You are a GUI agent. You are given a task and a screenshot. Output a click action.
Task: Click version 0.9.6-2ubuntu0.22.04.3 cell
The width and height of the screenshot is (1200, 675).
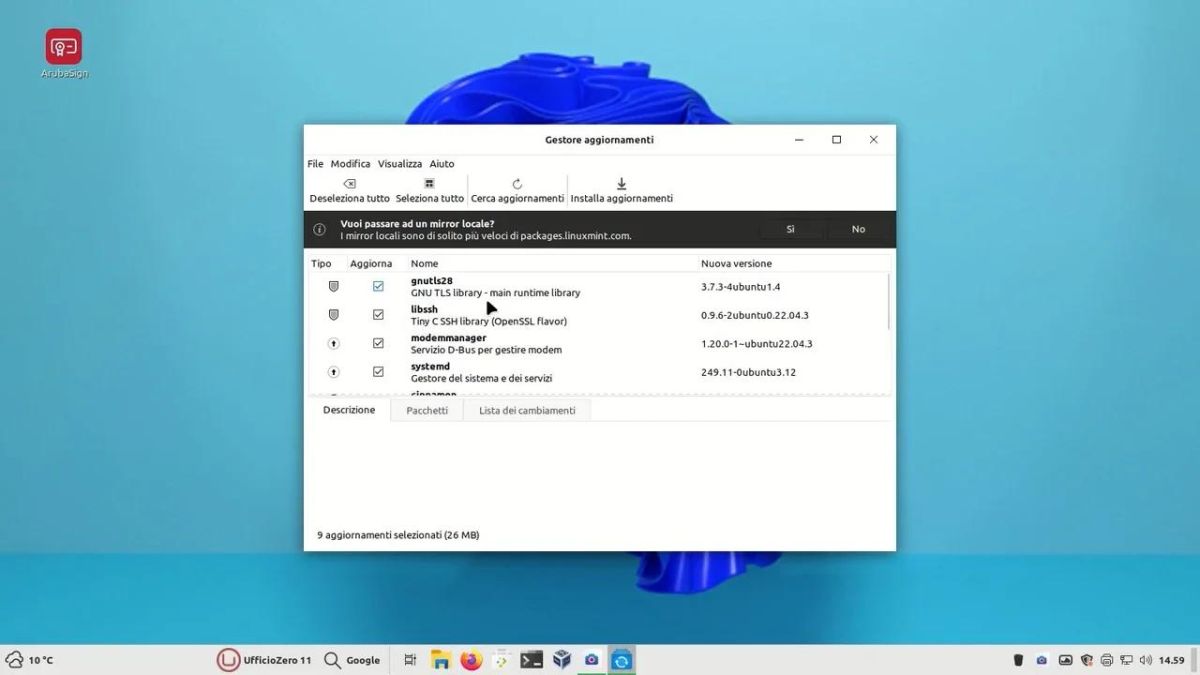click(755, 315)
